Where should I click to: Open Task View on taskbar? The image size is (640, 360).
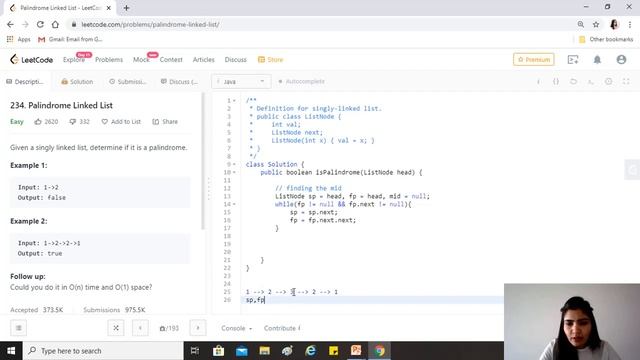click(195, 351)
